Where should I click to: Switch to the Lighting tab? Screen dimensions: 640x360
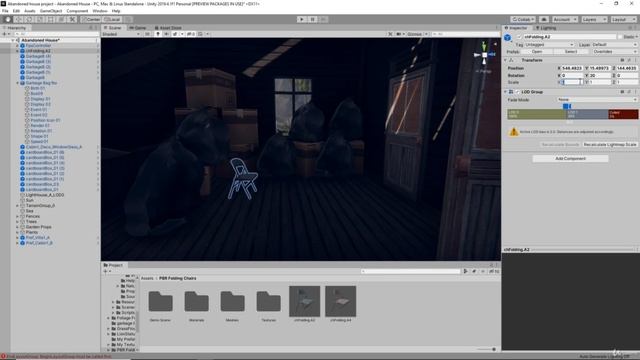546,28
